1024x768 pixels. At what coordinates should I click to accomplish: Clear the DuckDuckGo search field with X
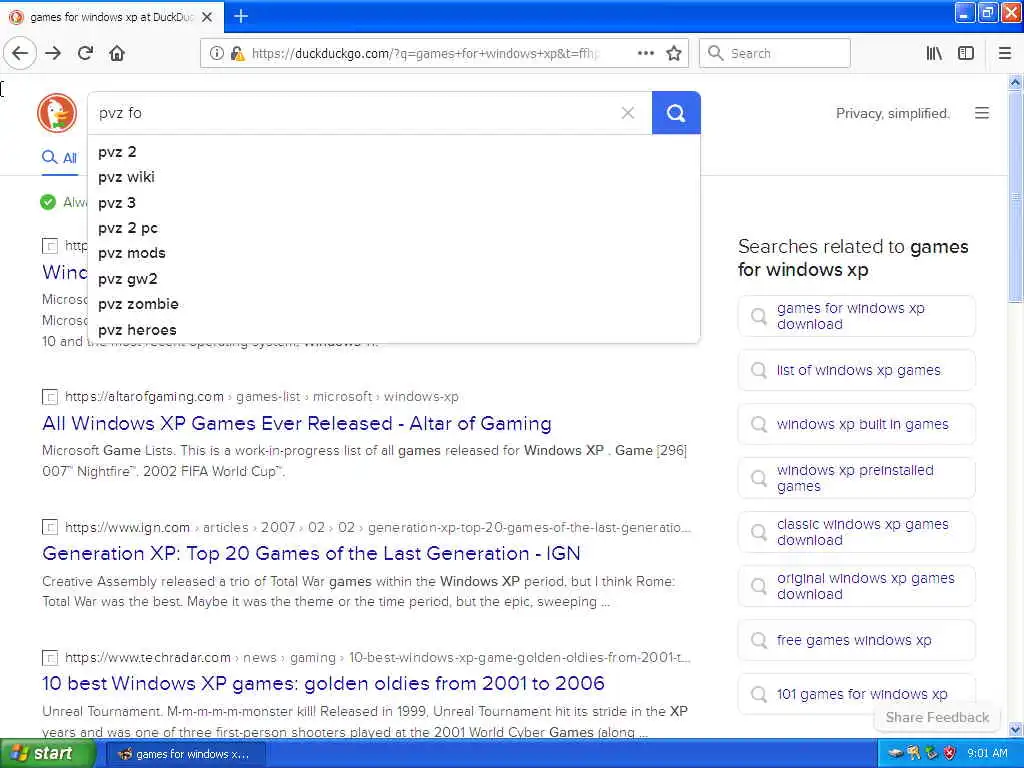(x=628, y=113)
